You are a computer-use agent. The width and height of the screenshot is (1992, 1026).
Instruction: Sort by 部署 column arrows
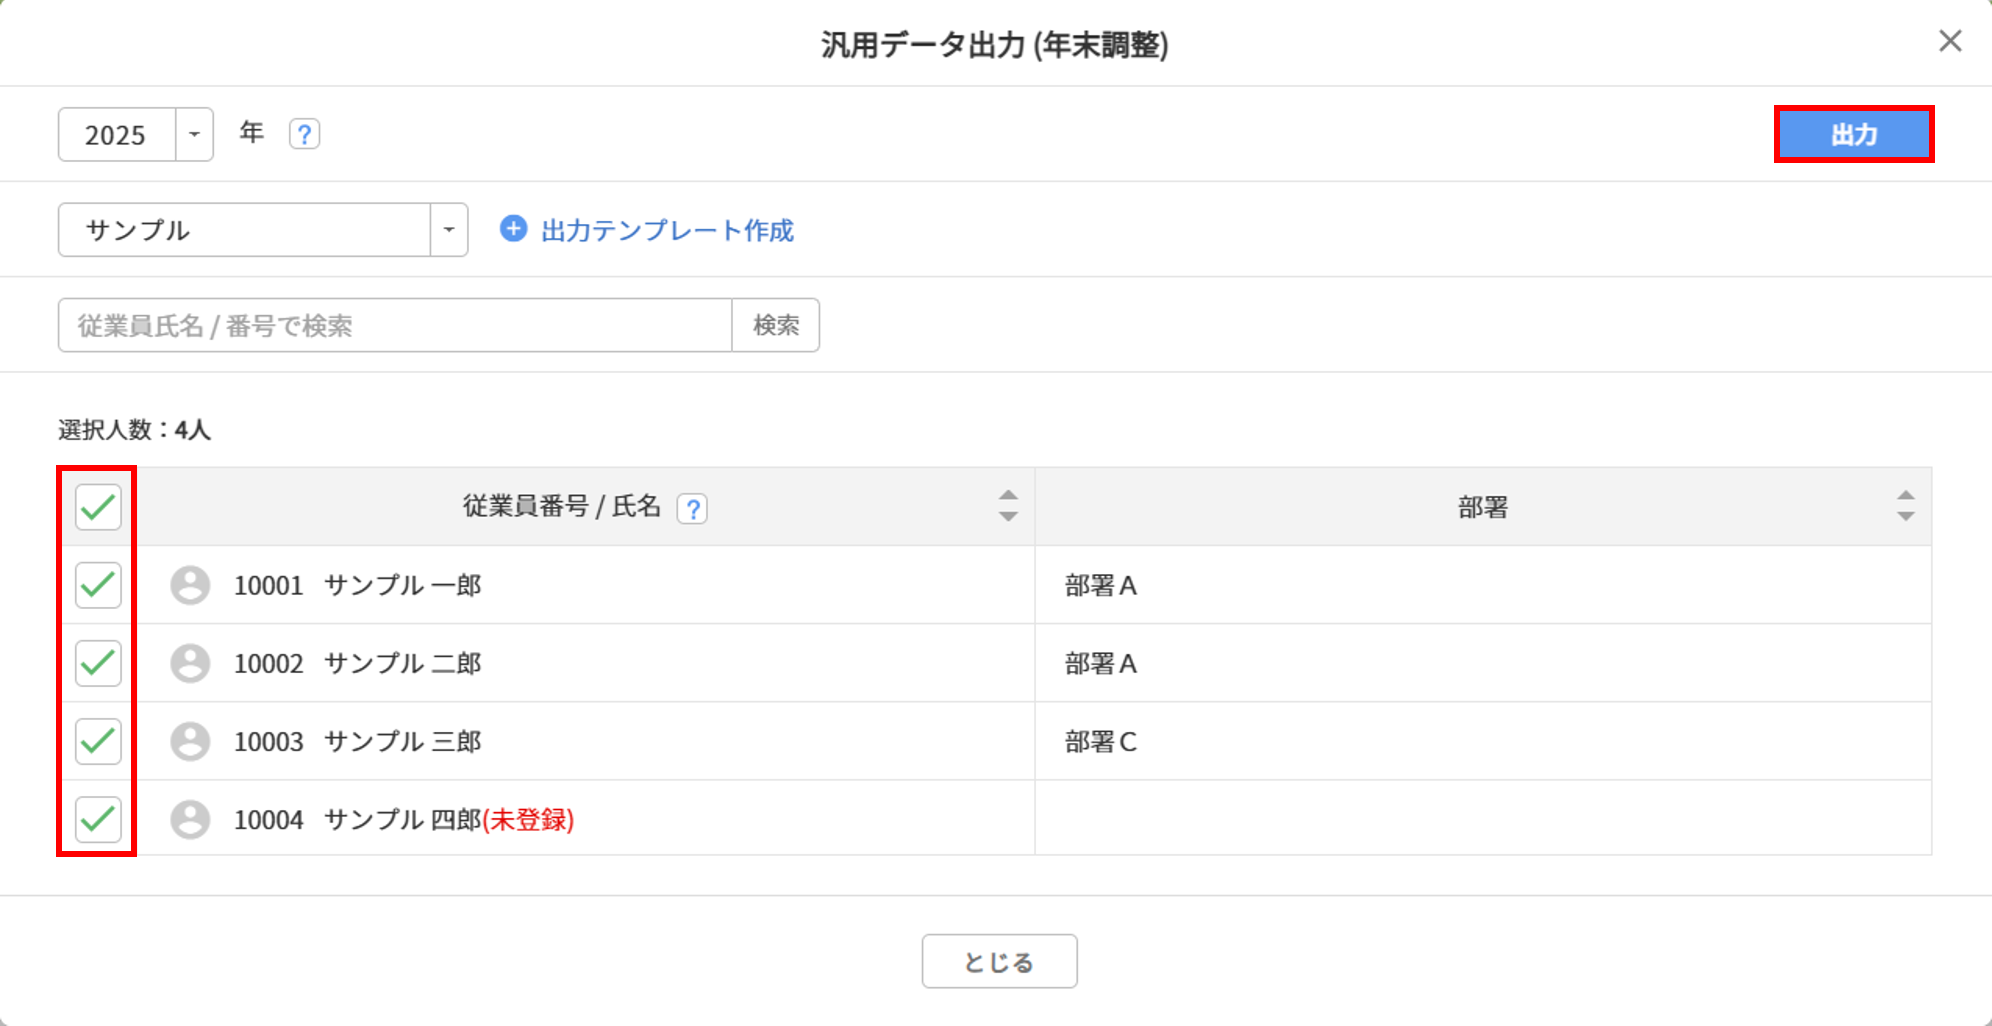pyautogui.click(x=1905, y=506)
